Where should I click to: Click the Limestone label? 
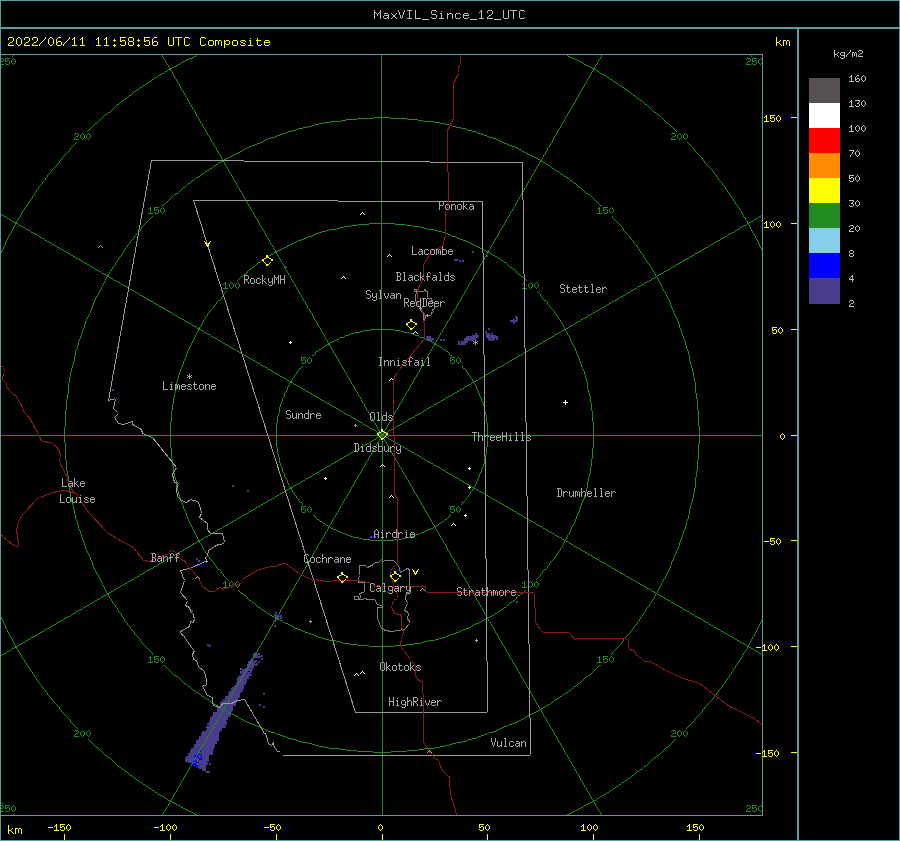coord(189,386)
